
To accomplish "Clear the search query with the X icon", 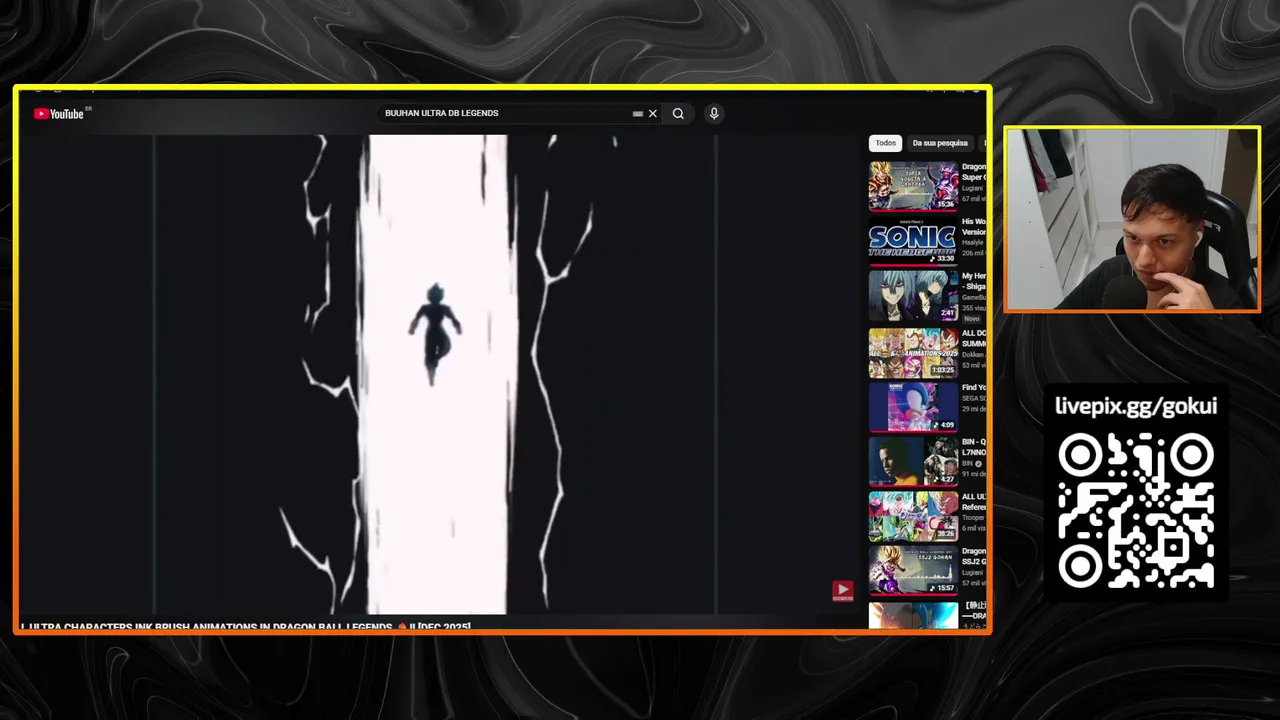I will [653, 114].
